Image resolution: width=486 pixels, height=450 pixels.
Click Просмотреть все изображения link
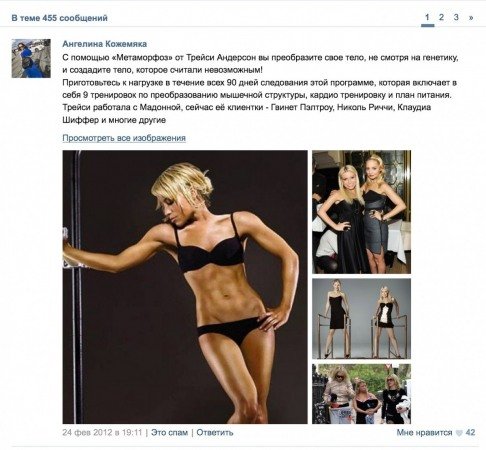(124, 138)
